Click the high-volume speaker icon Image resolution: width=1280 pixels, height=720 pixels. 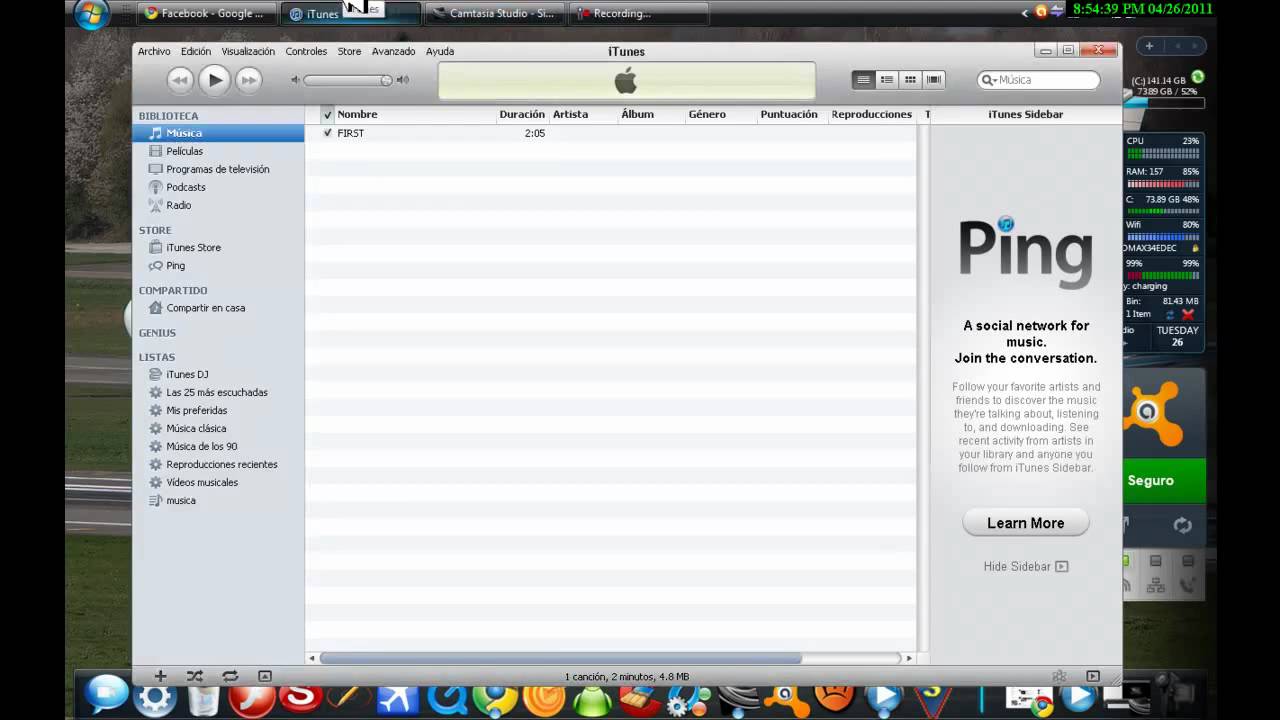click(x=402, y=80)
